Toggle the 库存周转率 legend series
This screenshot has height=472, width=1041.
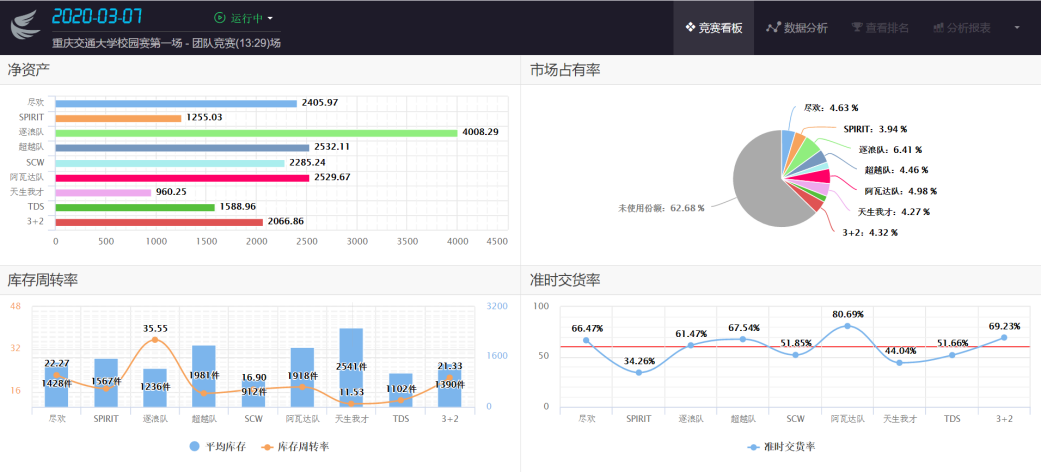tap(295, 446)
